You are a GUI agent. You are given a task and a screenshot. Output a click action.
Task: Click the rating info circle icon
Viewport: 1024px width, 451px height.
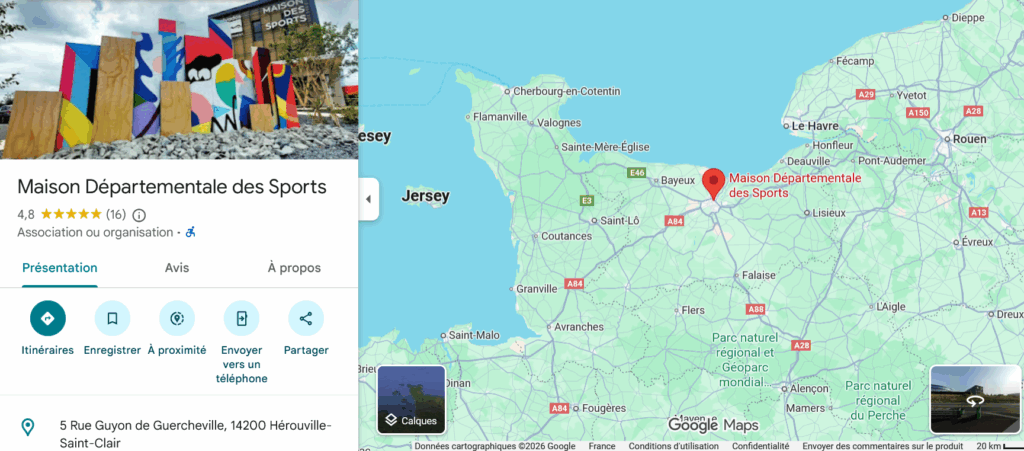(x=139, y=215)
